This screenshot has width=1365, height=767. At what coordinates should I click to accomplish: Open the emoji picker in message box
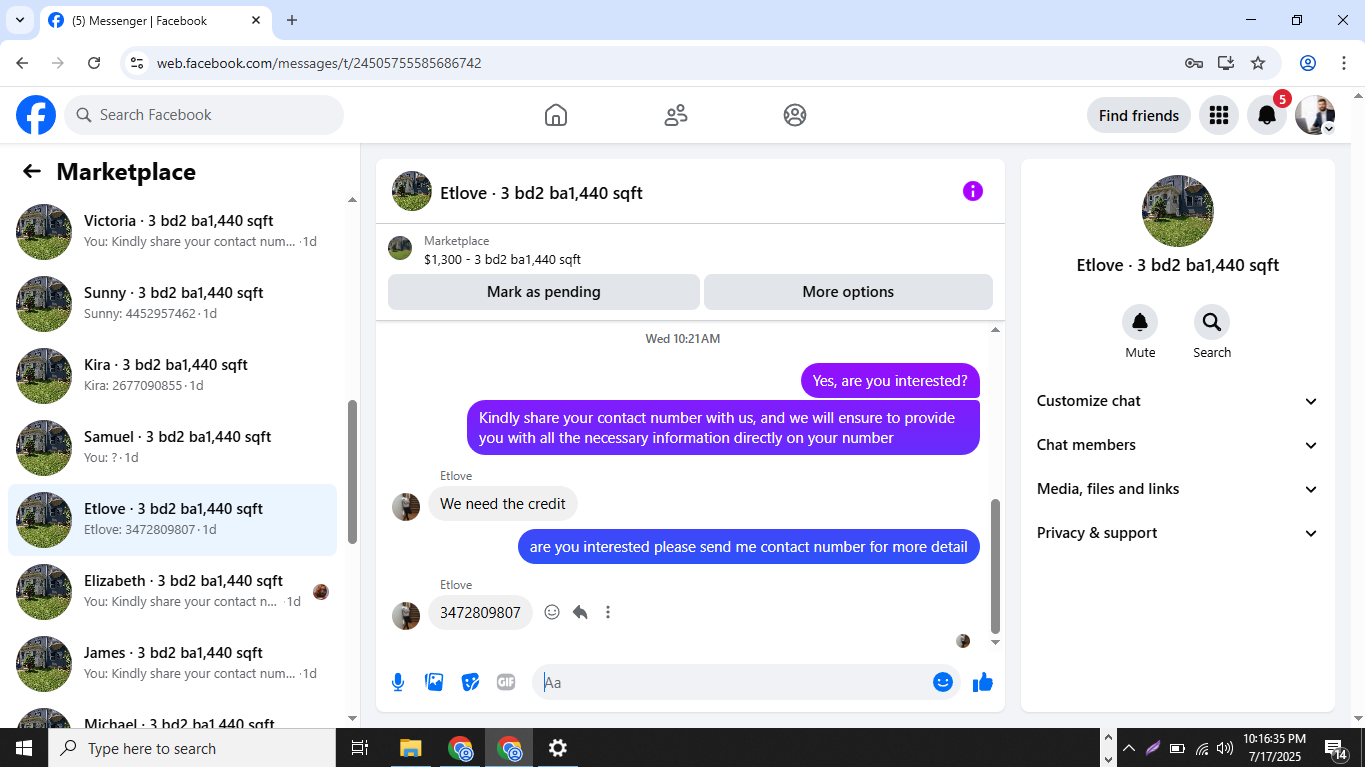943,682
